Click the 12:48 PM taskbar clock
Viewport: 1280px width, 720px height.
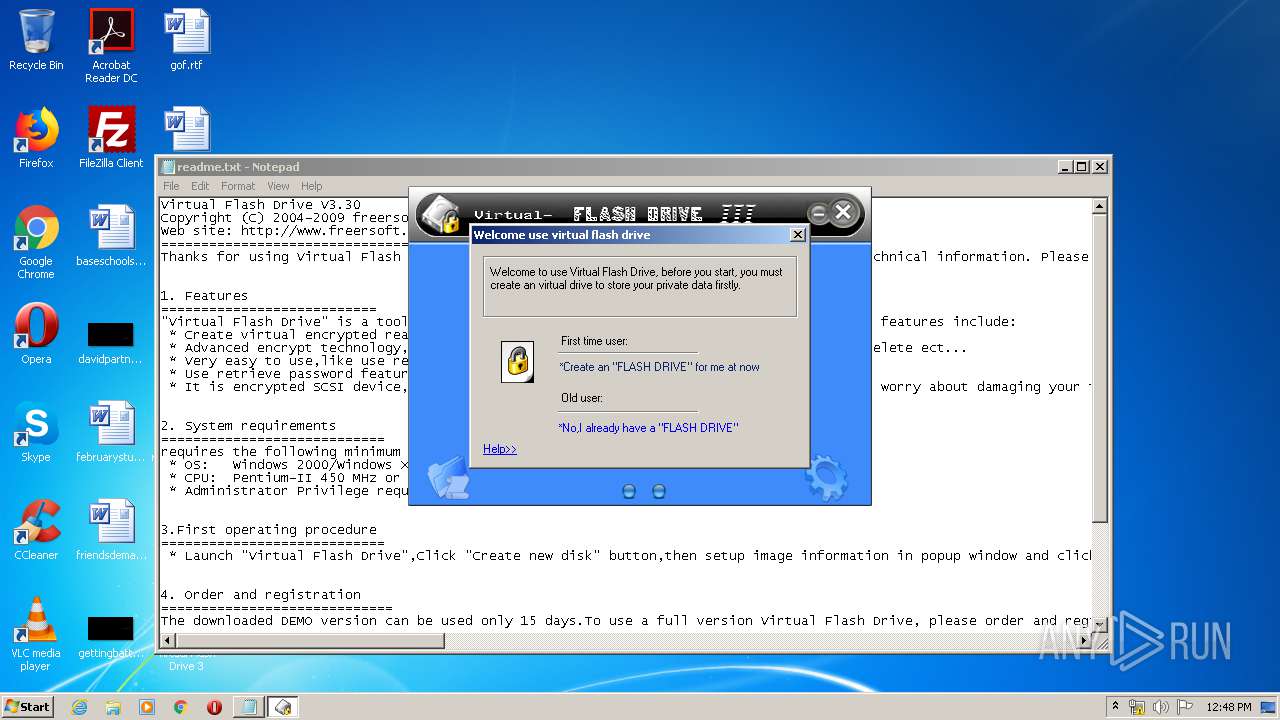[x=1229, y=707]
